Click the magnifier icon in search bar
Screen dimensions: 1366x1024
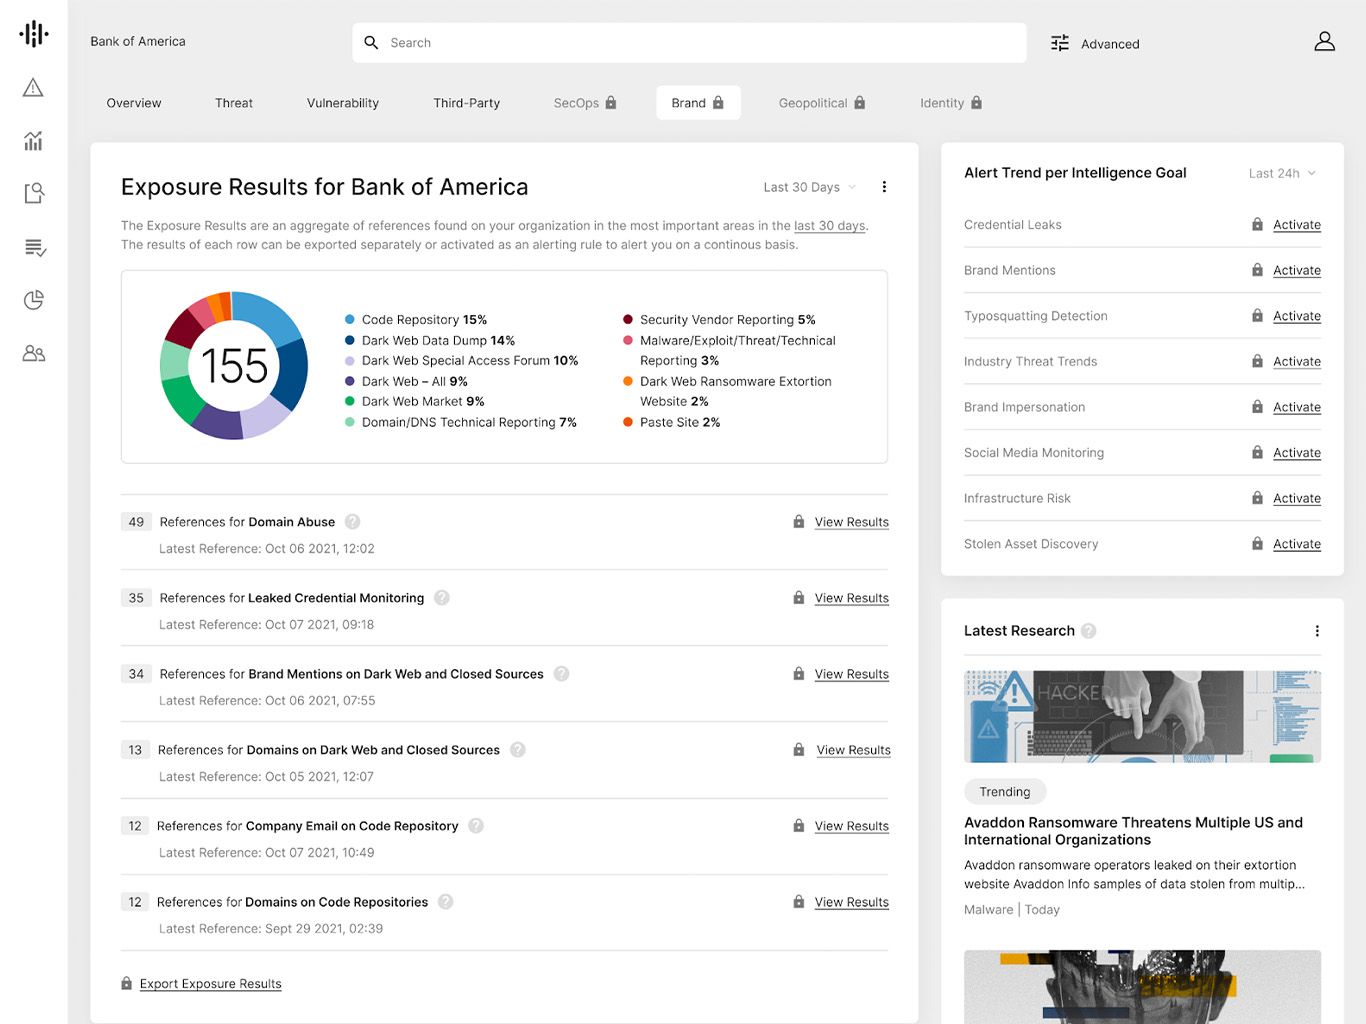pyautogui.click(x=371, y=43)
